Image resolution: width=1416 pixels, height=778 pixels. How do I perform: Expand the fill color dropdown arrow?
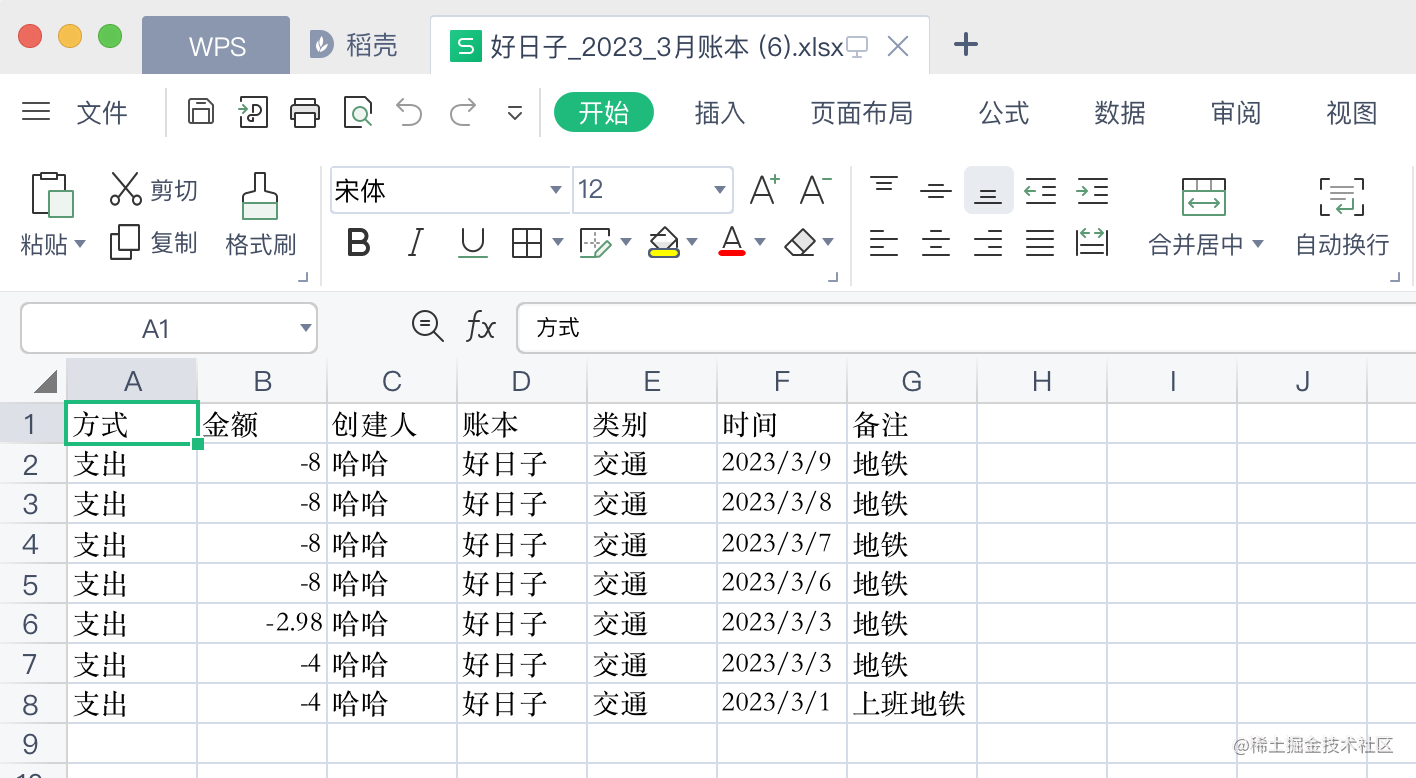691,242
